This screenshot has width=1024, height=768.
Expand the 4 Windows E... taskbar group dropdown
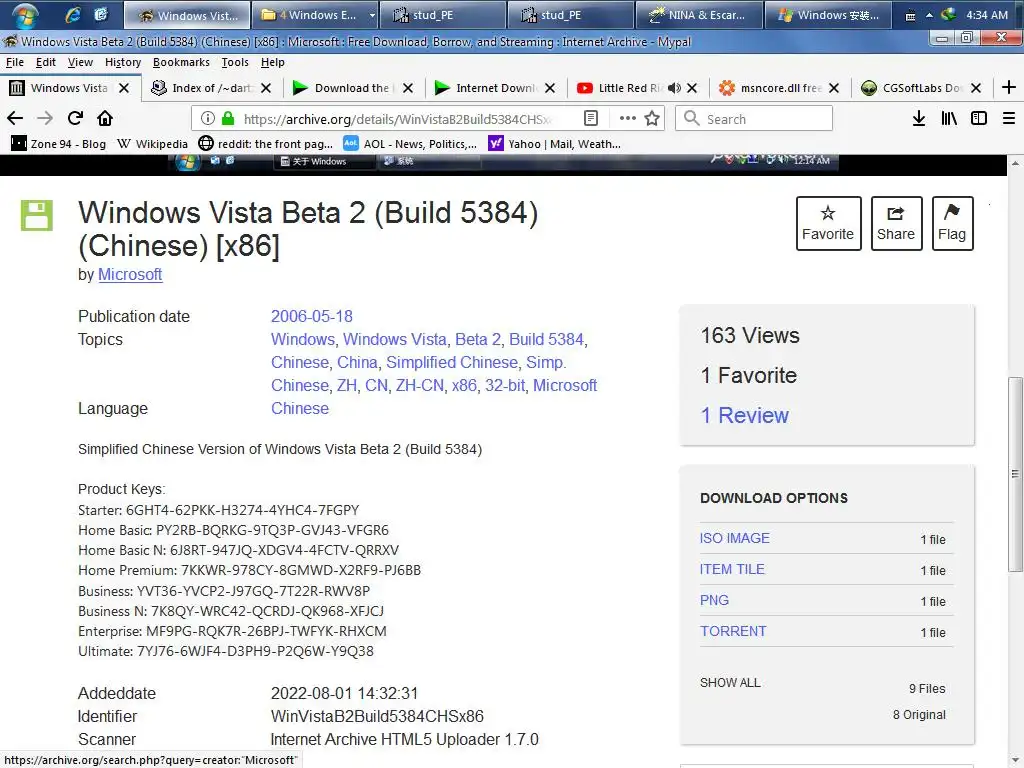tap(372, 15)
